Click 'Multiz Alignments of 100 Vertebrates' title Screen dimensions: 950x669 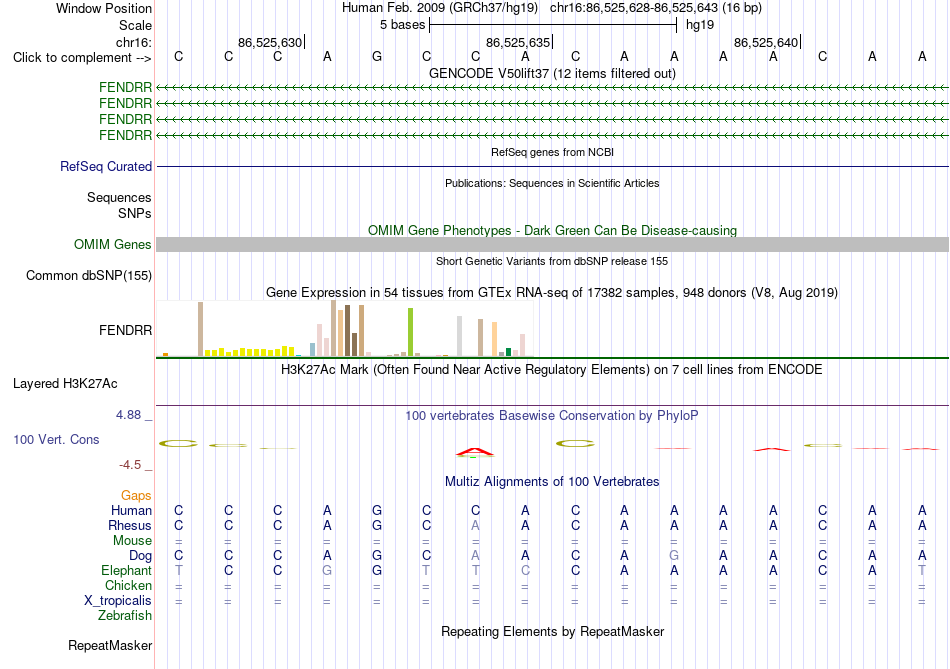tap(552, 482)
